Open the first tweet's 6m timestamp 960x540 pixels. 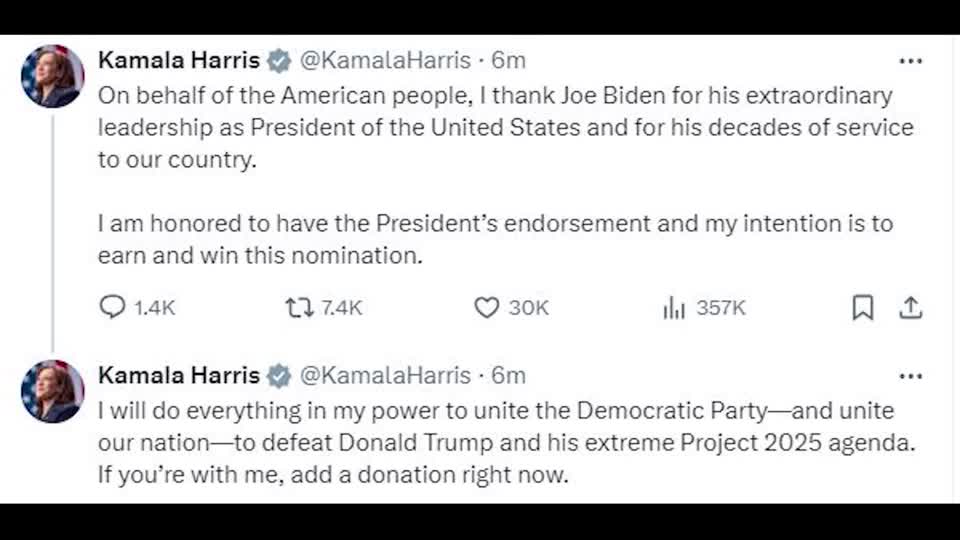tap(508, 61)
